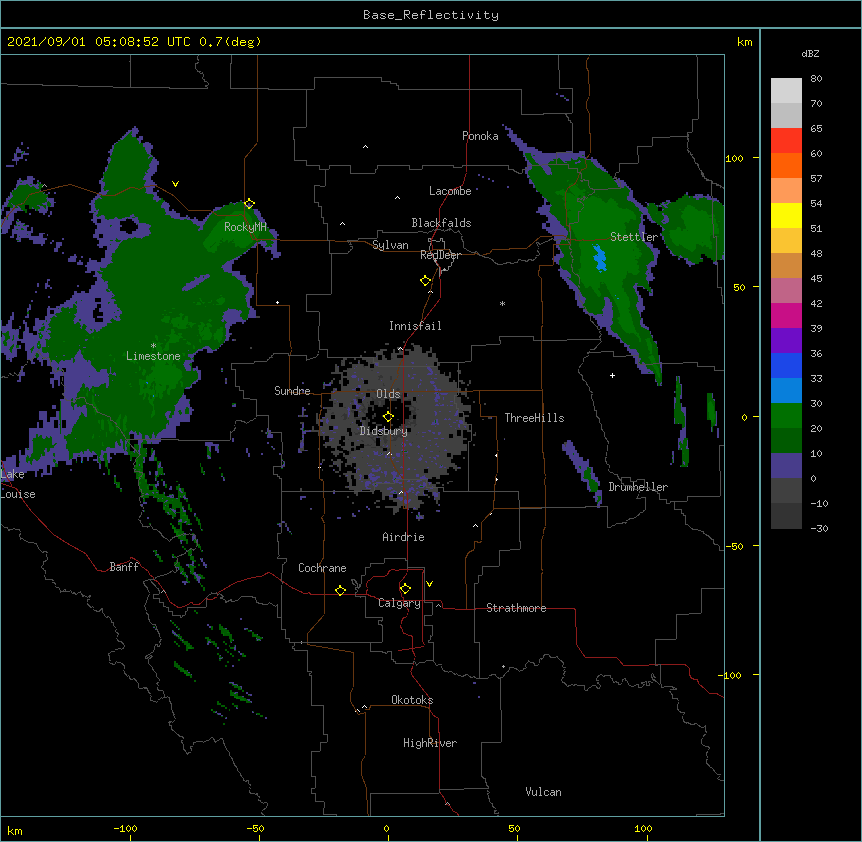This screenshot has height=842, width=862.
Task: Click the 100 tick on horizontal axis
Action: [x=643, y=829]
